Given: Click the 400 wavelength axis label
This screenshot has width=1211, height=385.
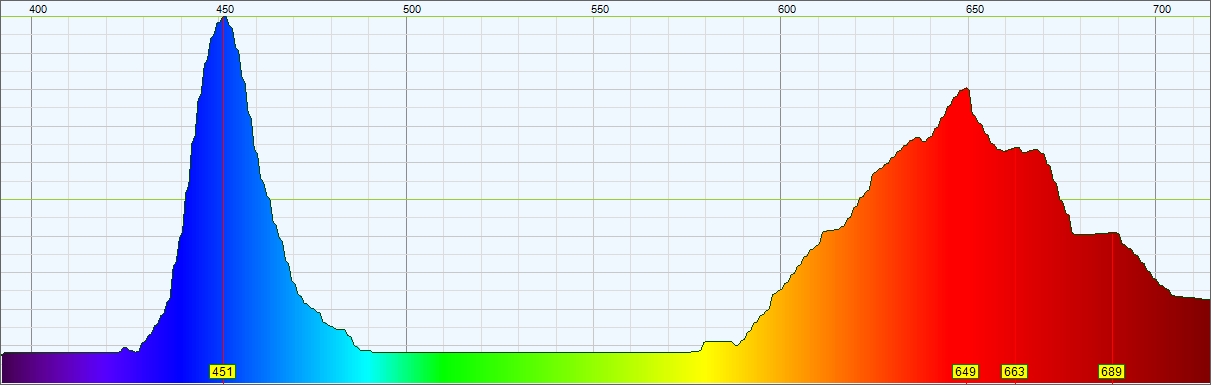Looking at the screenshot, I should (x=38, y=9).
